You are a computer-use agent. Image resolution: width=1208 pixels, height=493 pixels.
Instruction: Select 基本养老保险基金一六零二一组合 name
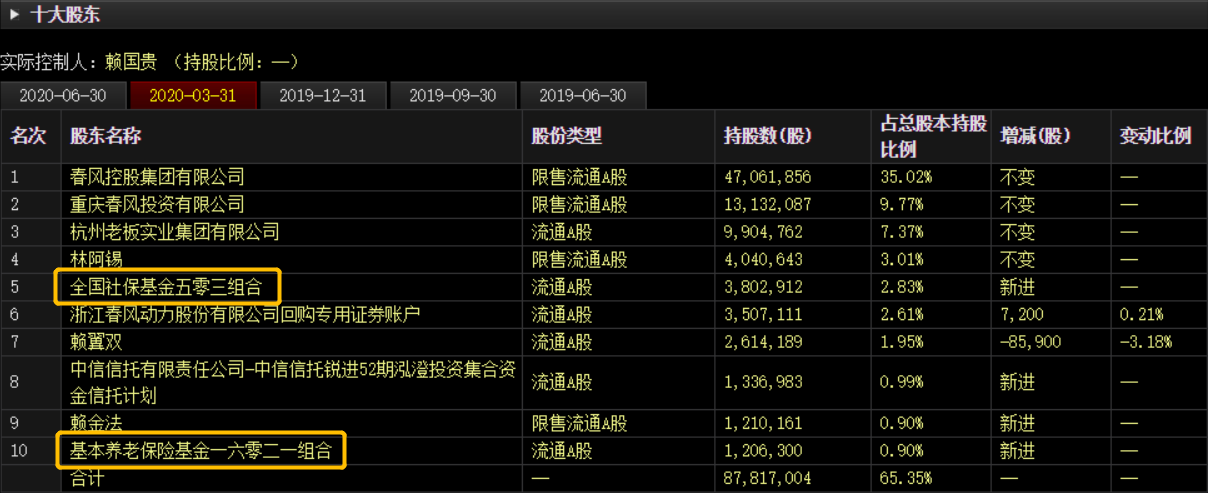coord(200,450)
